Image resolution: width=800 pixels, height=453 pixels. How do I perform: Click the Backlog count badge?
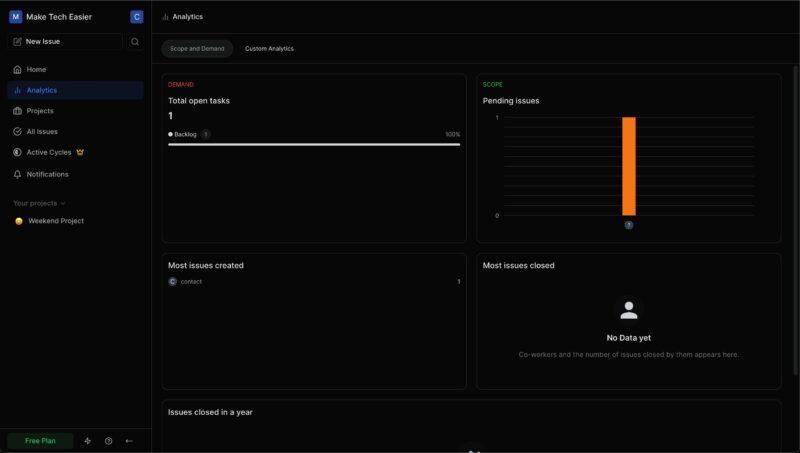click(206, 134)
